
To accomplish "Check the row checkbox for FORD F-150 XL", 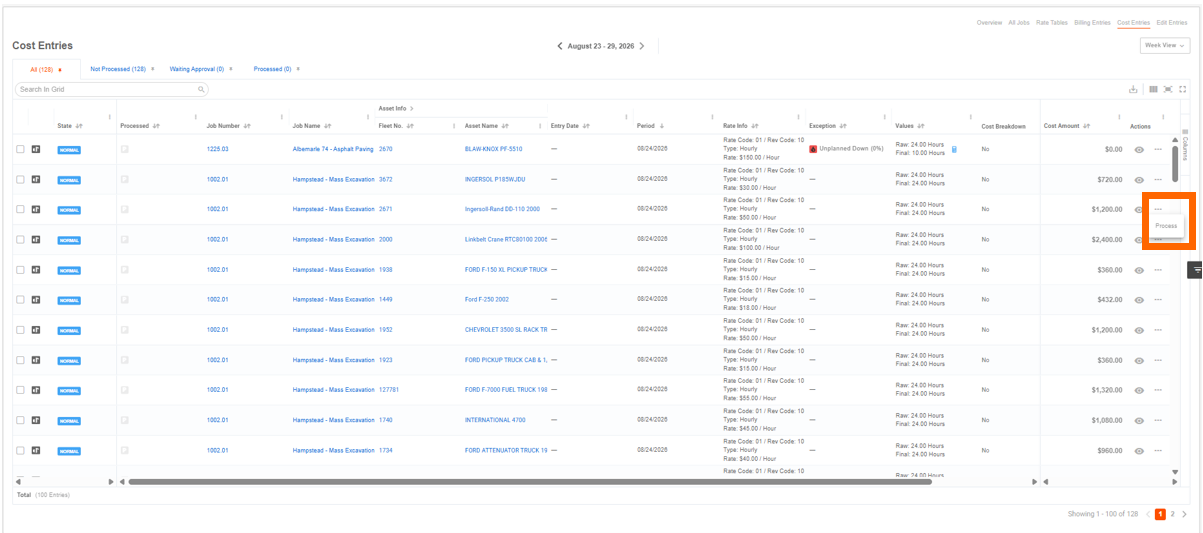I will (20, 269).
